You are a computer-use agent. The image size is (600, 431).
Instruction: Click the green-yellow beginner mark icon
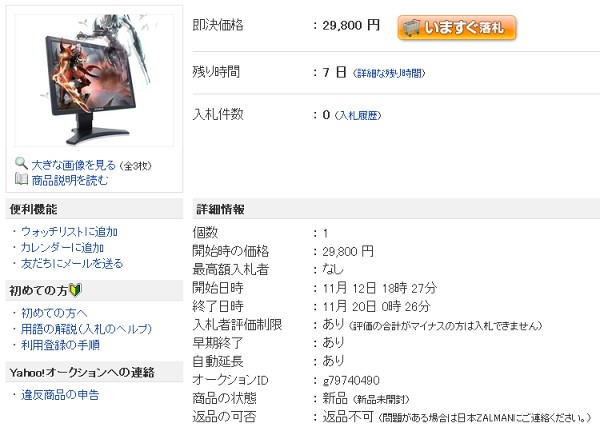pyautogui.click(x=76, y=290)
